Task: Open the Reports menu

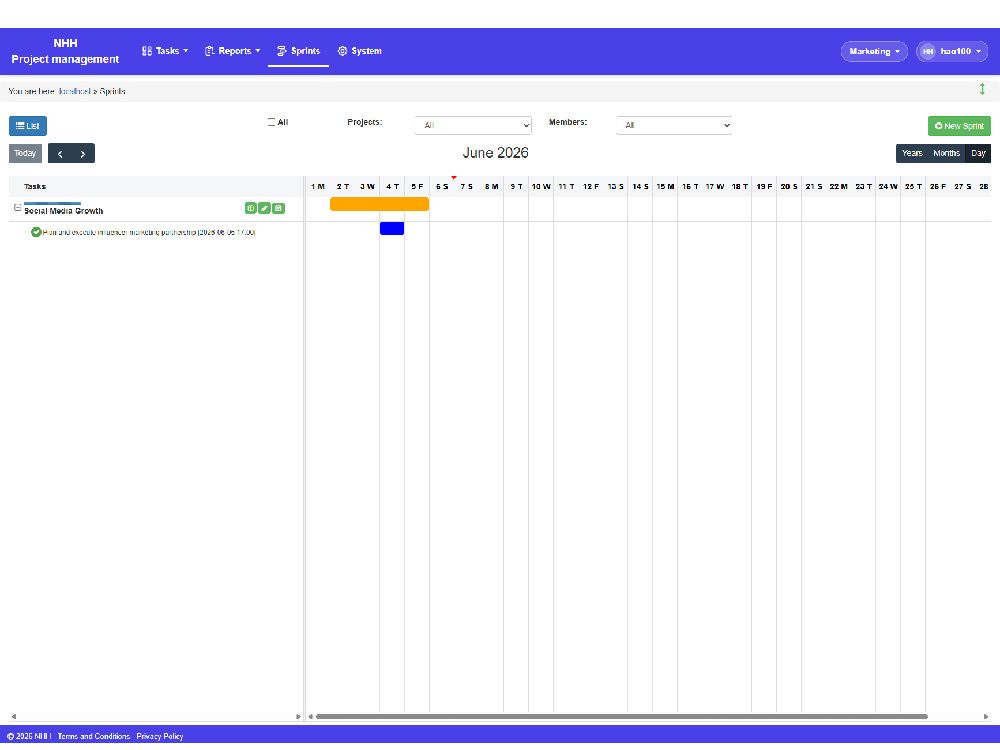Action: pos(233,51)
